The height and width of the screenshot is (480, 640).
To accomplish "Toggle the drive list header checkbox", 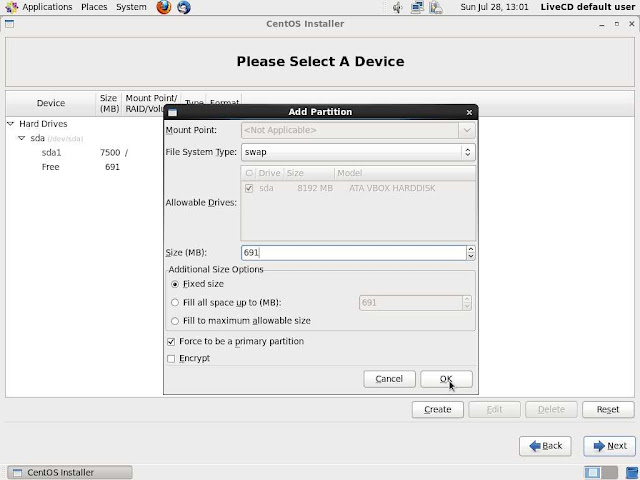I will [x=249, y=173].
